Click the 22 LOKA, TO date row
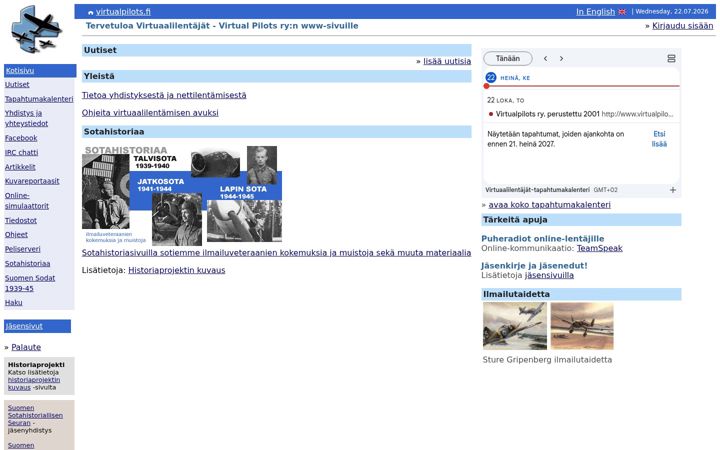Viewport: 720px width, 450px height. [506, 100]
